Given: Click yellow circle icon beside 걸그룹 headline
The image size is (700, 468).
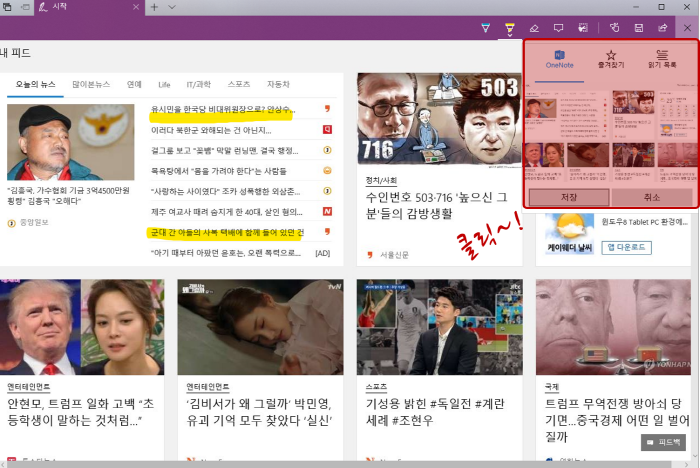Looking at the screenshot, I should pos(327,150).
